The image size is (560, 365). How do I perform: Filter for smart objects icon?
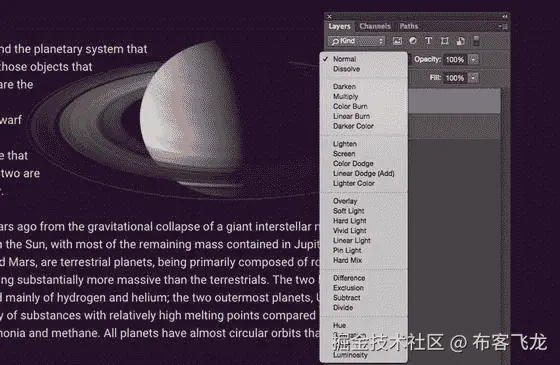coord(461,41)
